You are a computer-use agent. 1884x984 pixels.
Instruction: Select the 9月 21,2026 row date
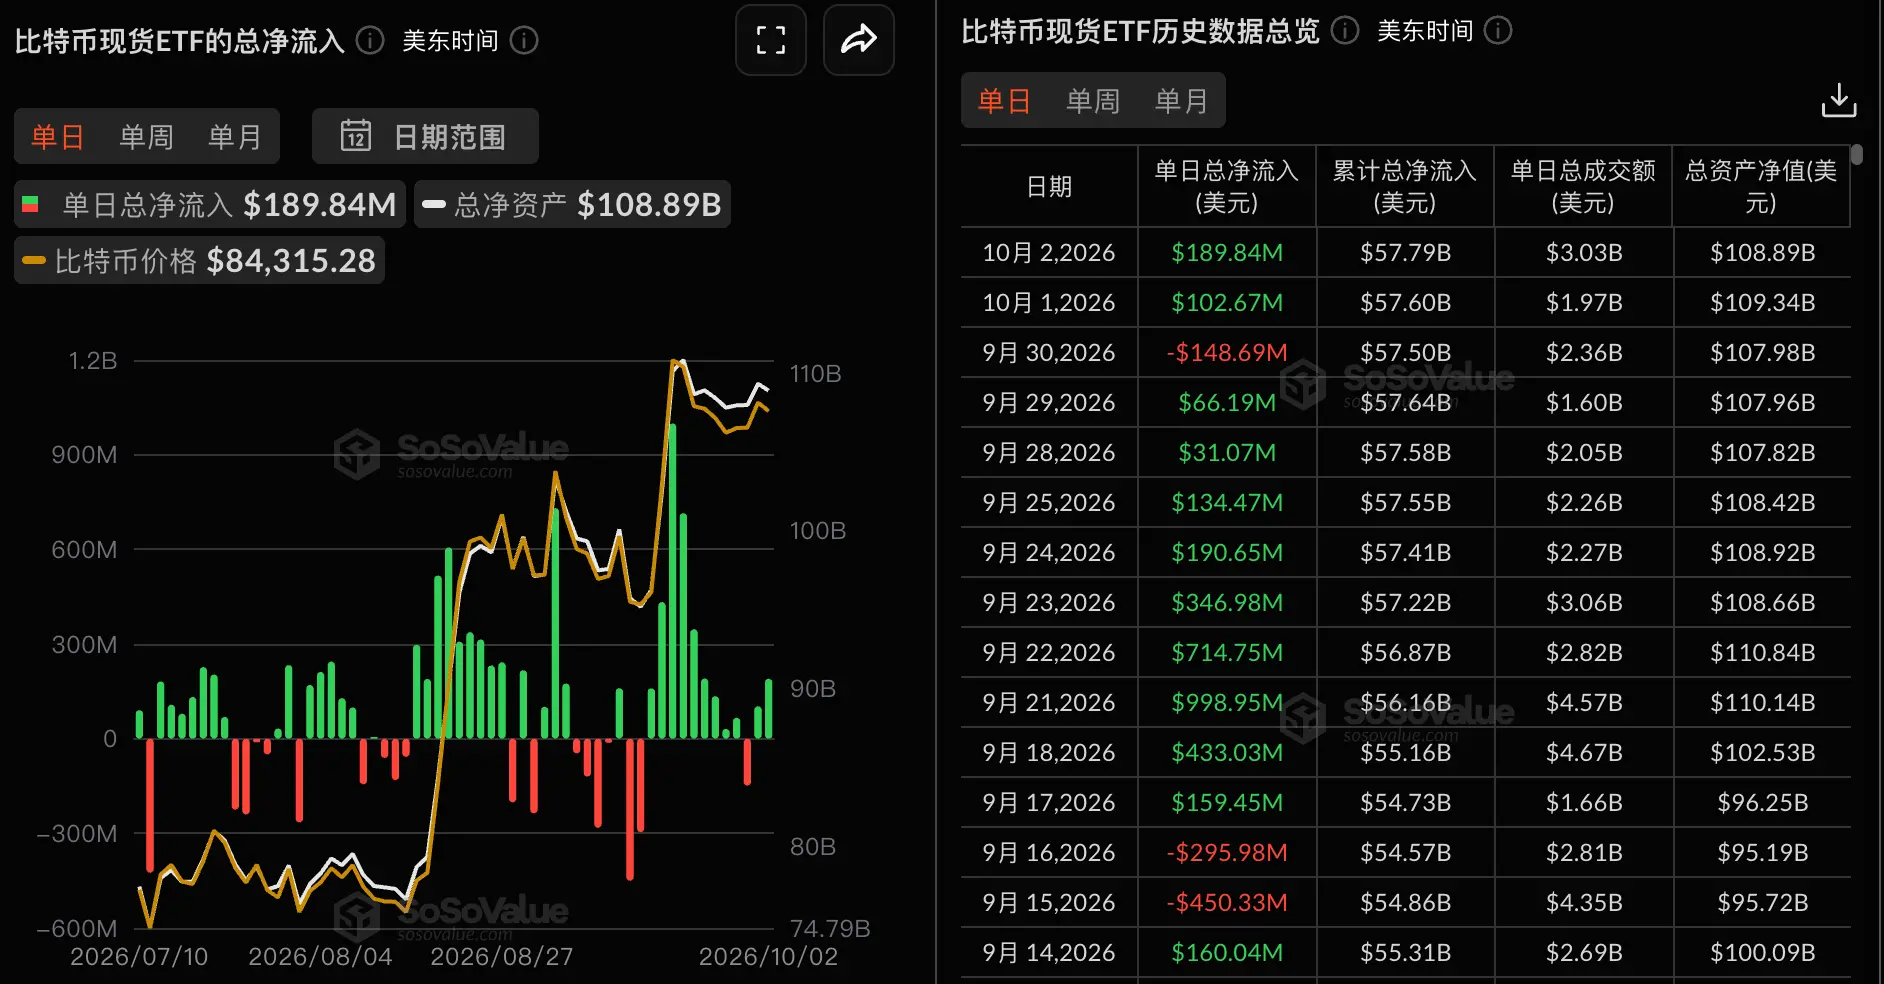tap(1049, 702)
